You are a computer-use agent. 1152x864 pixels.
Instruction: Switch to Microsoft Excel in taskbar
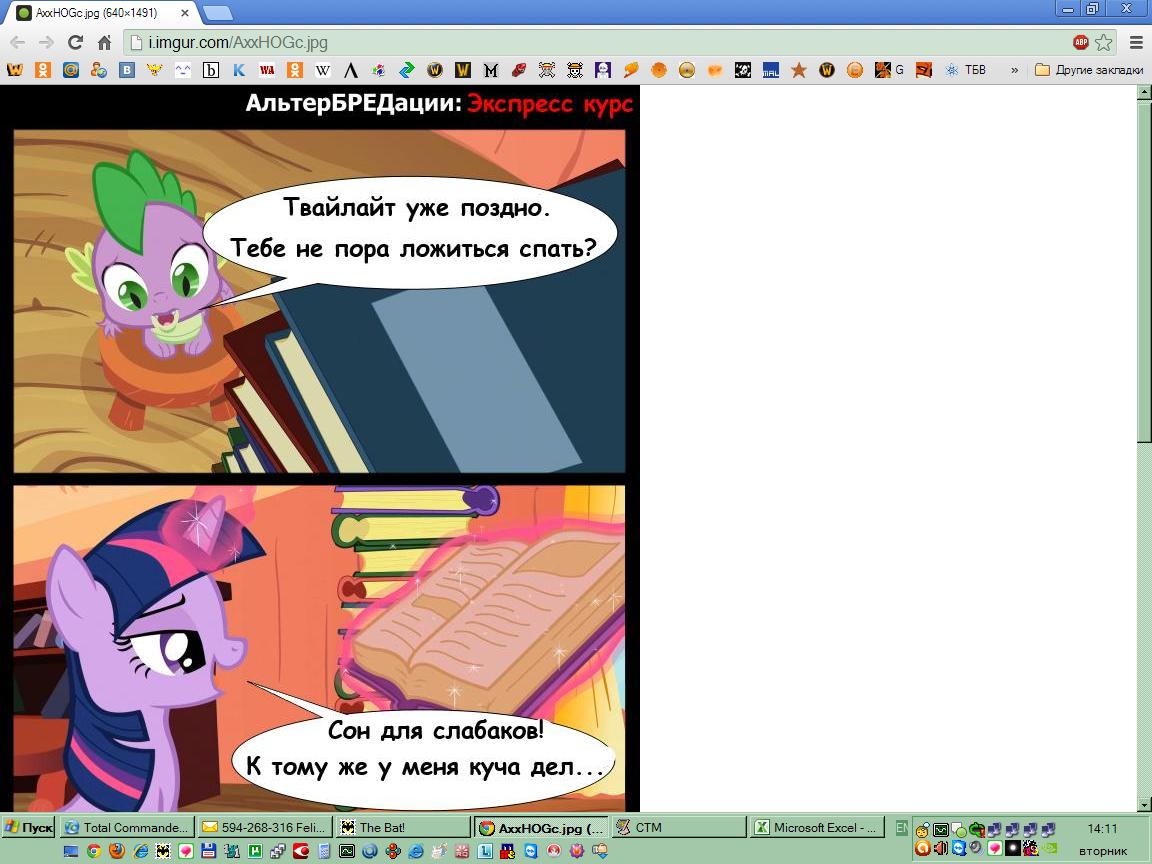pos(816,827)
